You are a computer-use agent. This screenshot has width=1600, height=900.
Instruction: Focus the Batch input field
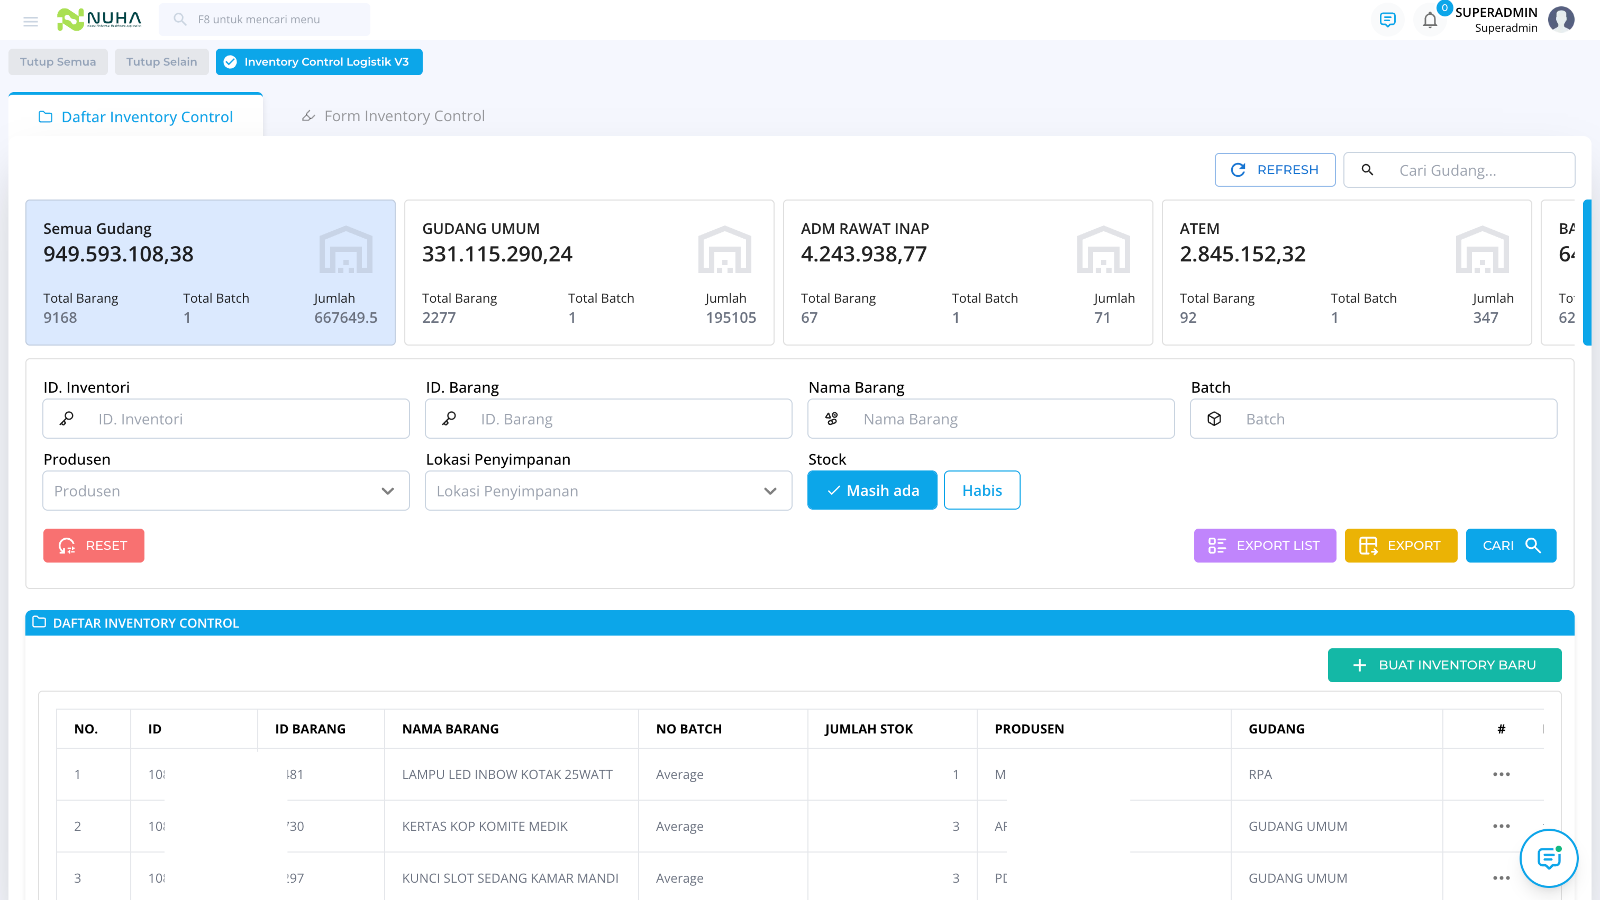[x=1374, y=419]
